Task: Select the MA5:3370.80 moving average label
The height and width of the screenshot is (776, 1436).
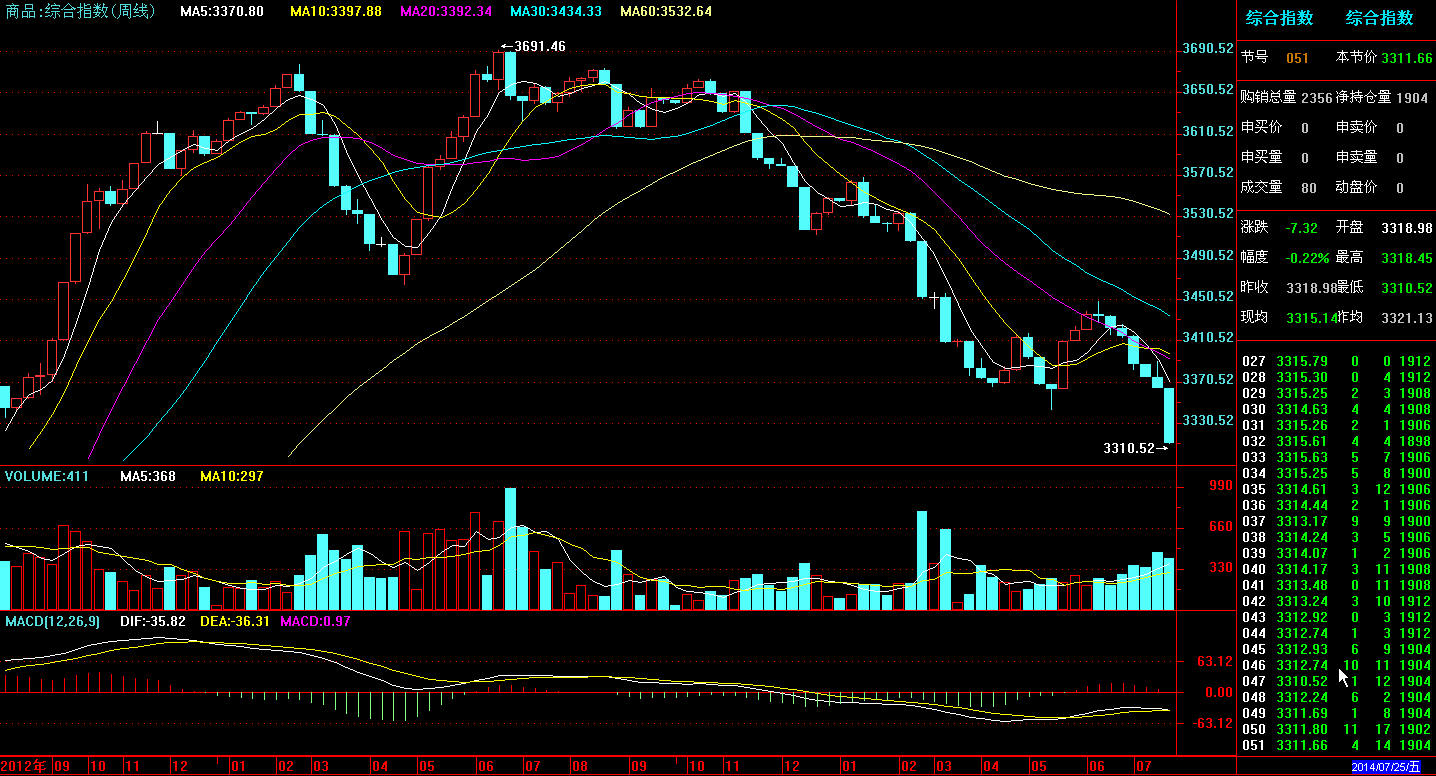Action: click(x=222, y=11)
